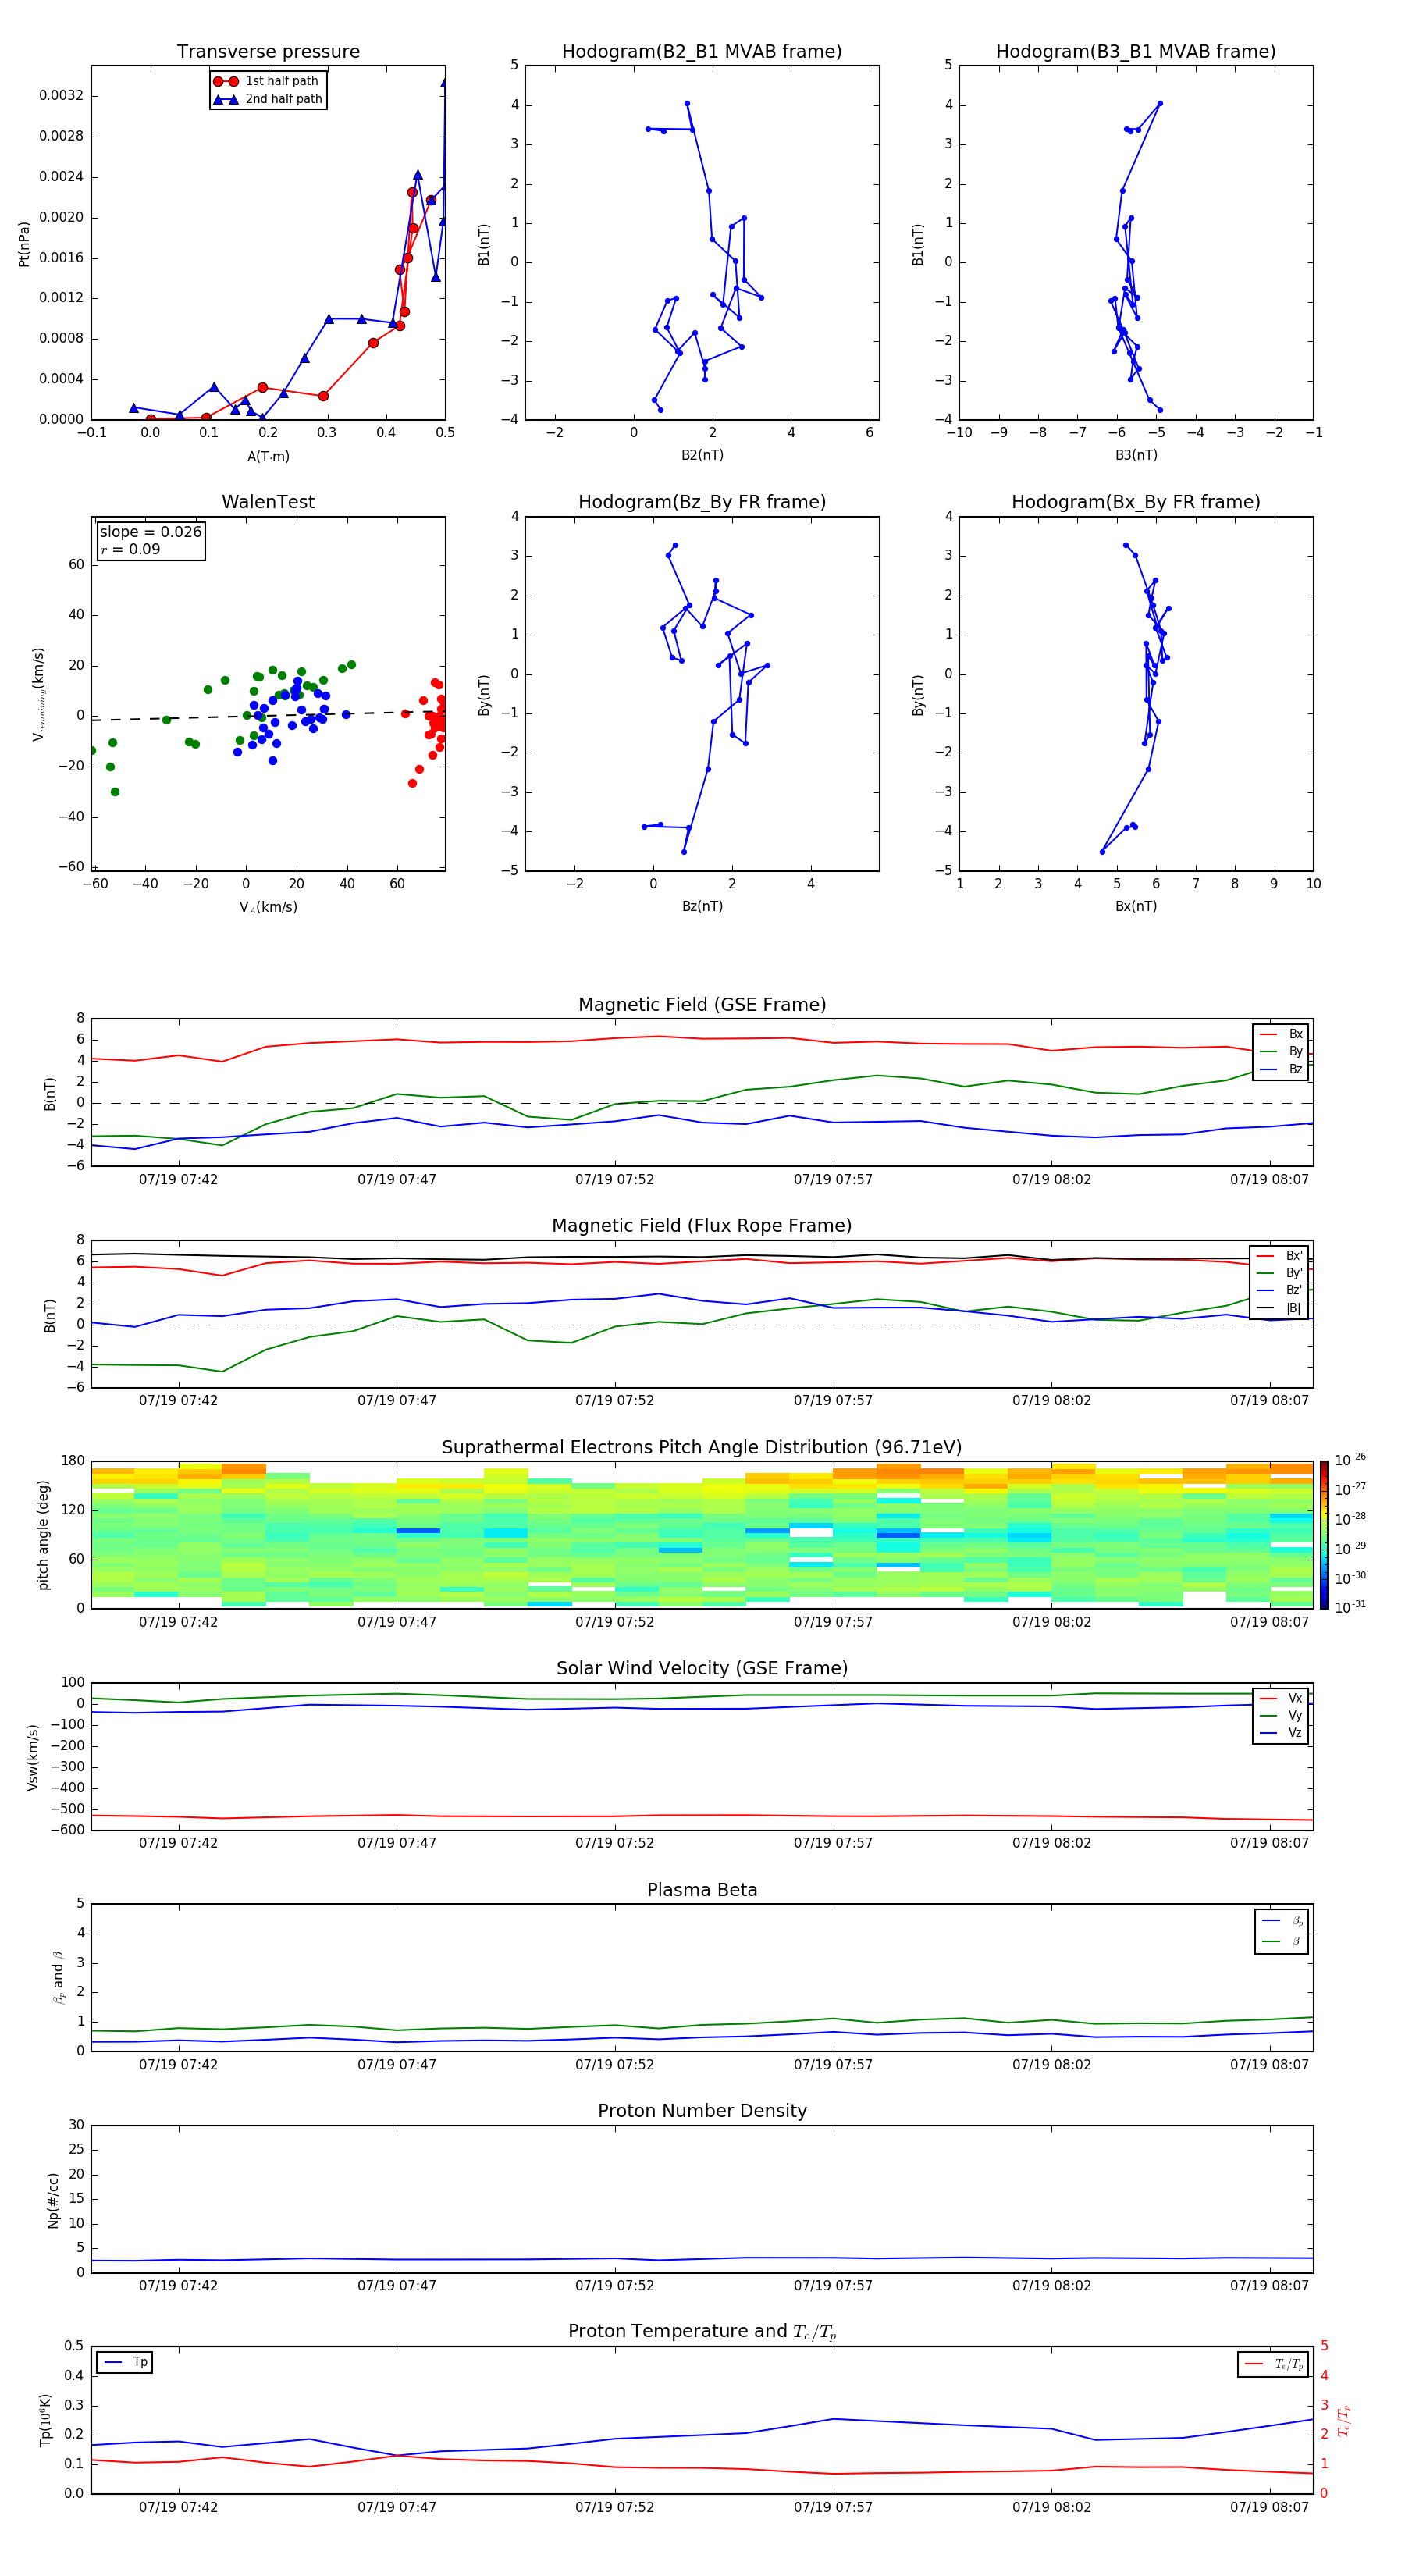The height and width of the screenshot is (2576, 1405).
Task: Click the pitch angle color scale bar
Action: 1323,1535
